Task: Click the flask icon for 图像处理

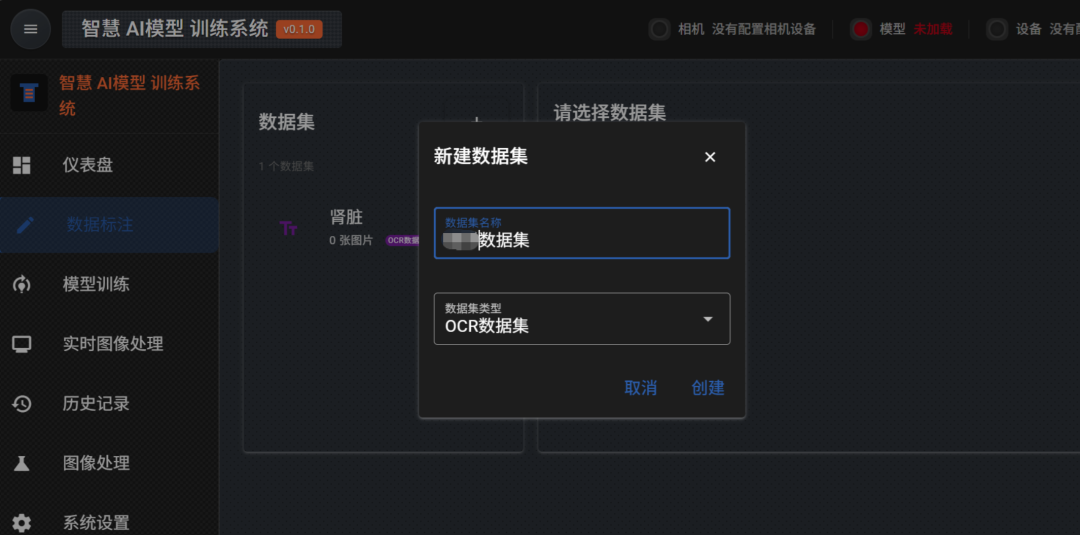Action: pyautogui.click(x=22, y=463)
